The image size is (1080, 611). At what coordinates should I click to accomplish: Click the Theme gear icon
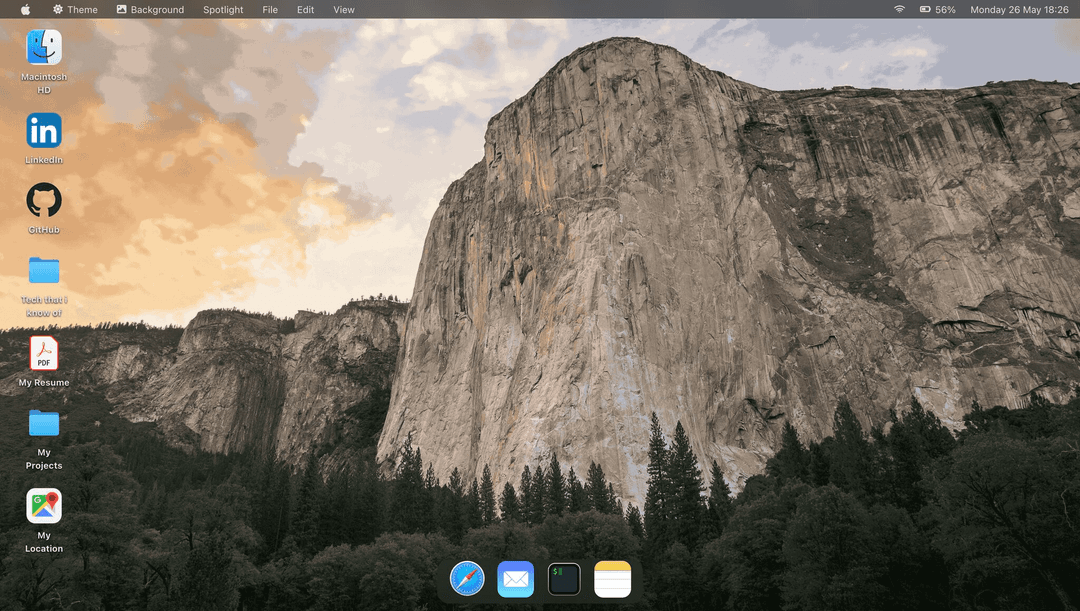[x=57, y=9]
